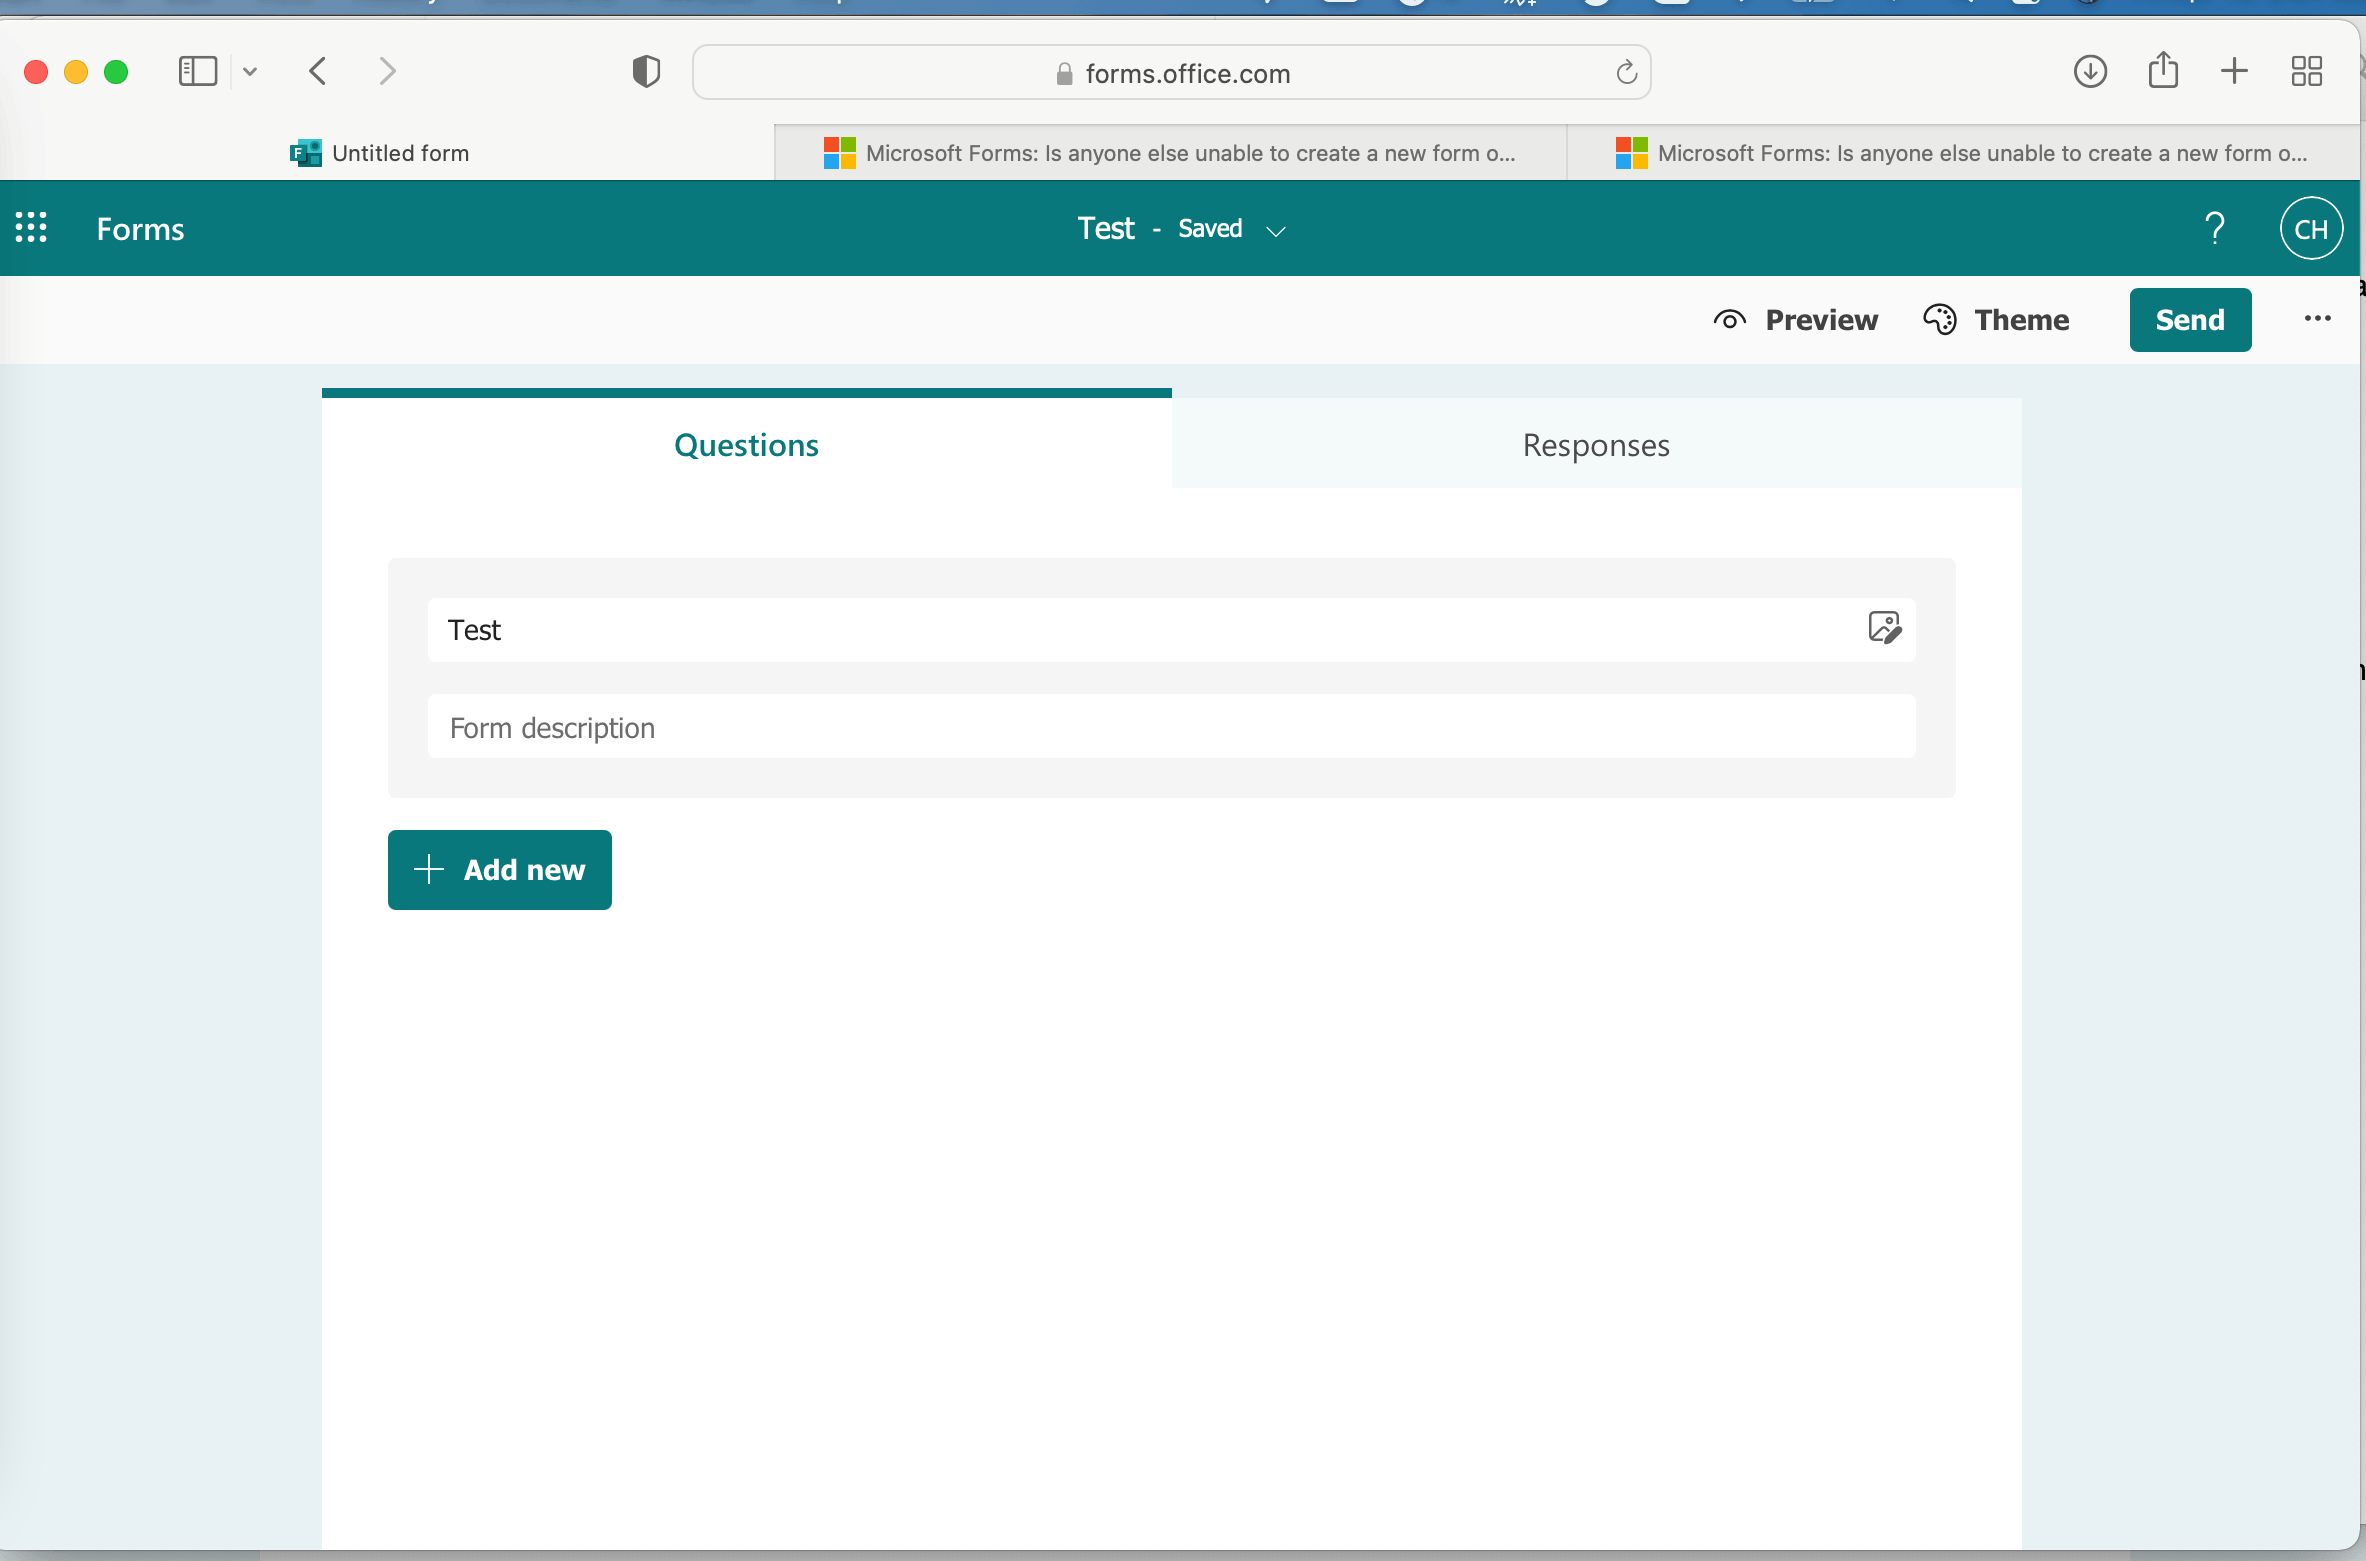Open the Theme palette
The height and width of the screenshot is (1561, 2366).
pyautogui.click(x=1996, y=320)
